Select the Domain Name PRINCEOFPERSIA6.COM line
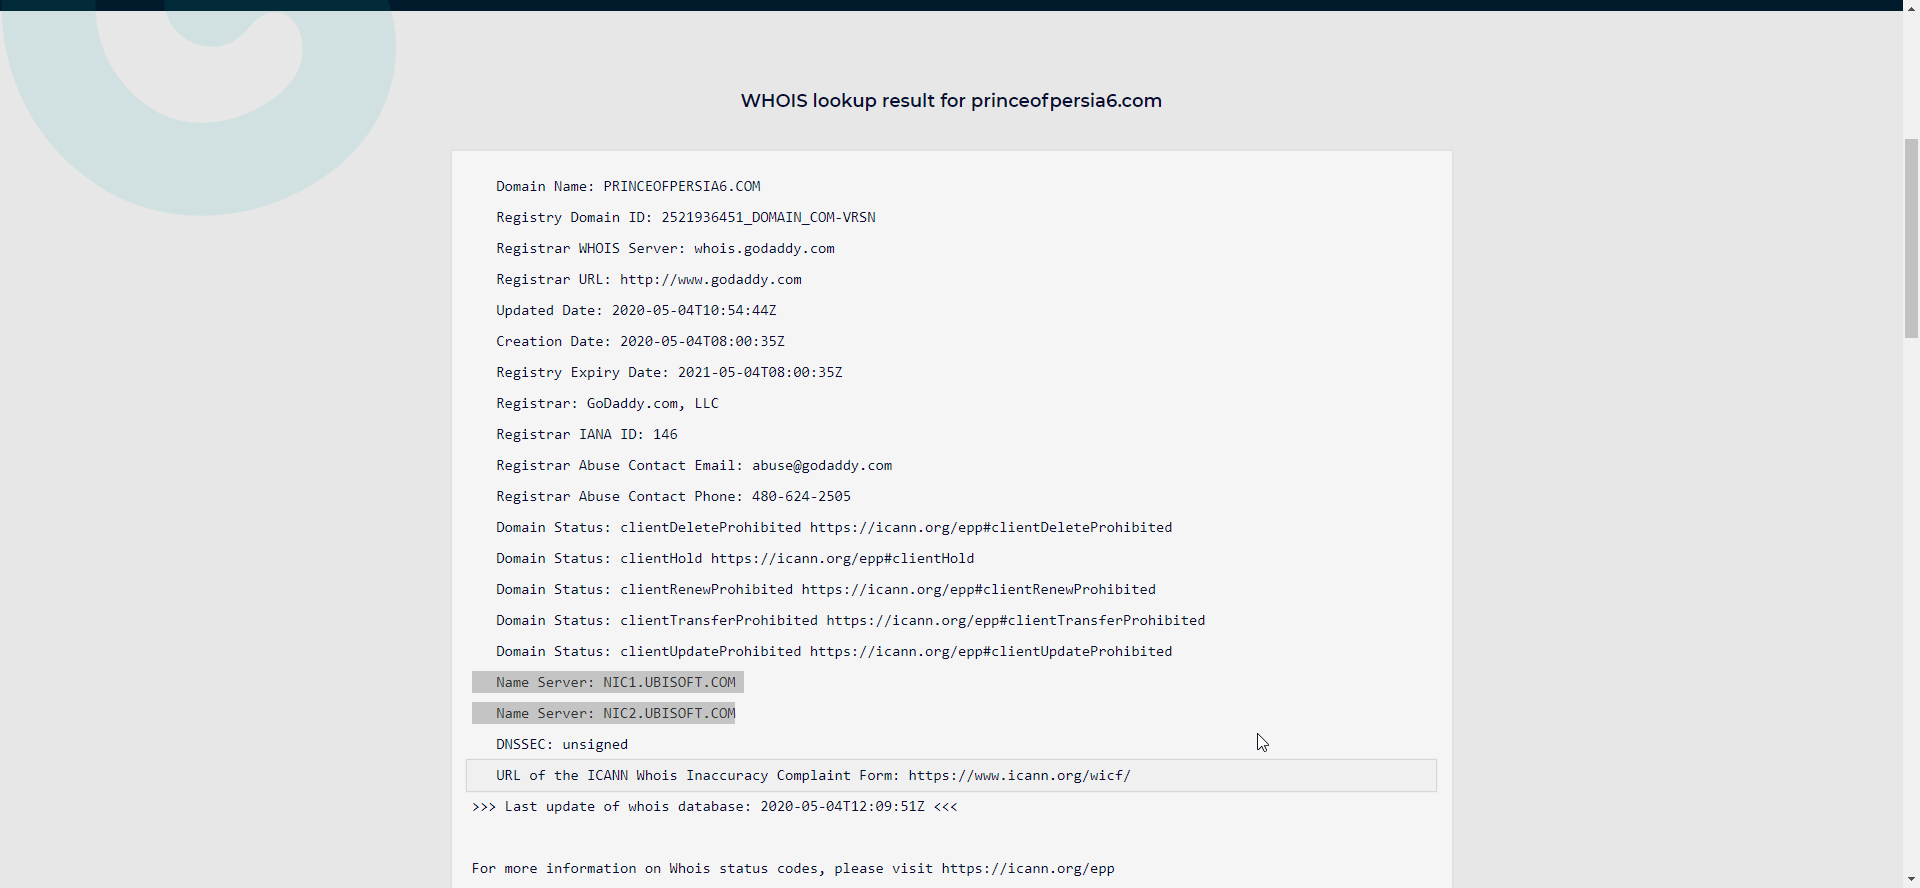This screenshot has height=888, width=1920. tap(628, 187)
